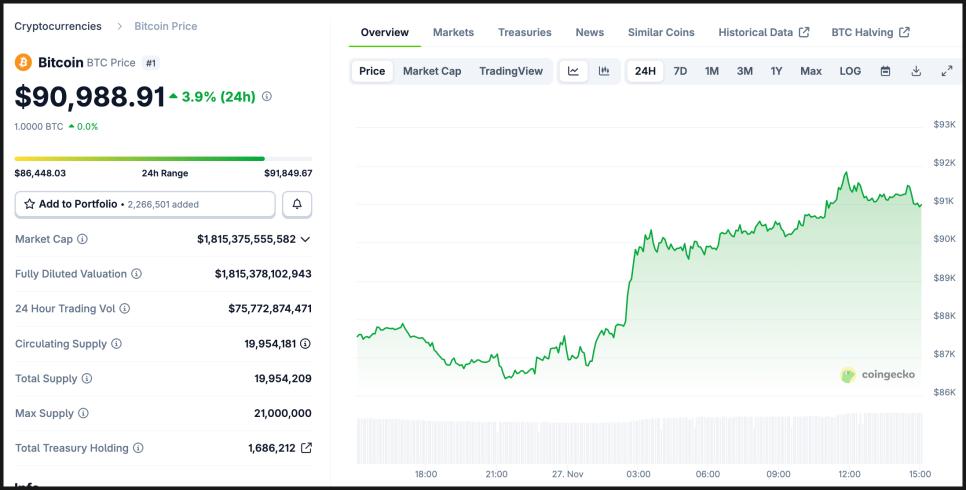Toggle the LOG scale option

pos(850,71)
